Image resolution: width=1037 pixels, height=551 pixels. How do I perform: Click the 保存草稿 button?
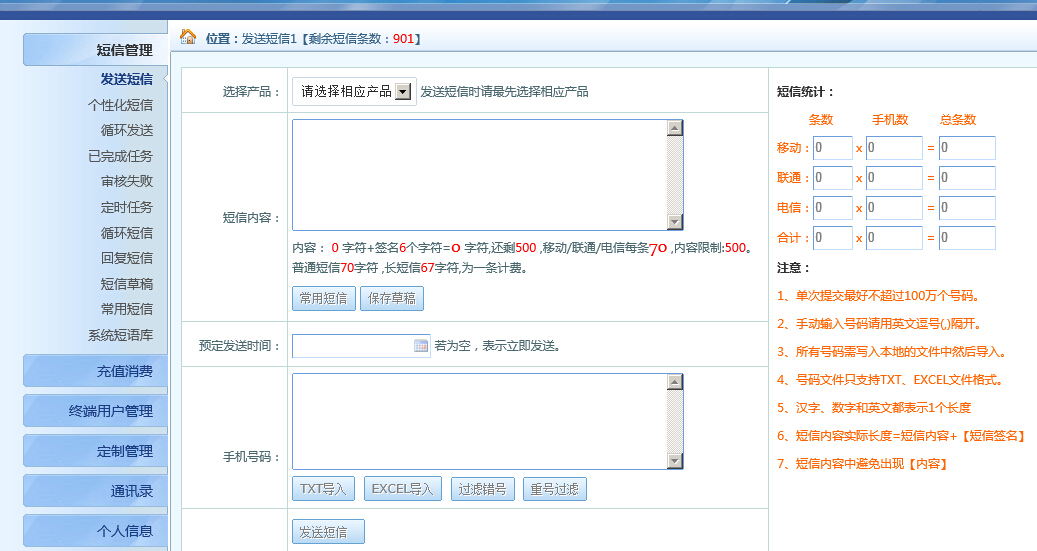coord(392,298)
